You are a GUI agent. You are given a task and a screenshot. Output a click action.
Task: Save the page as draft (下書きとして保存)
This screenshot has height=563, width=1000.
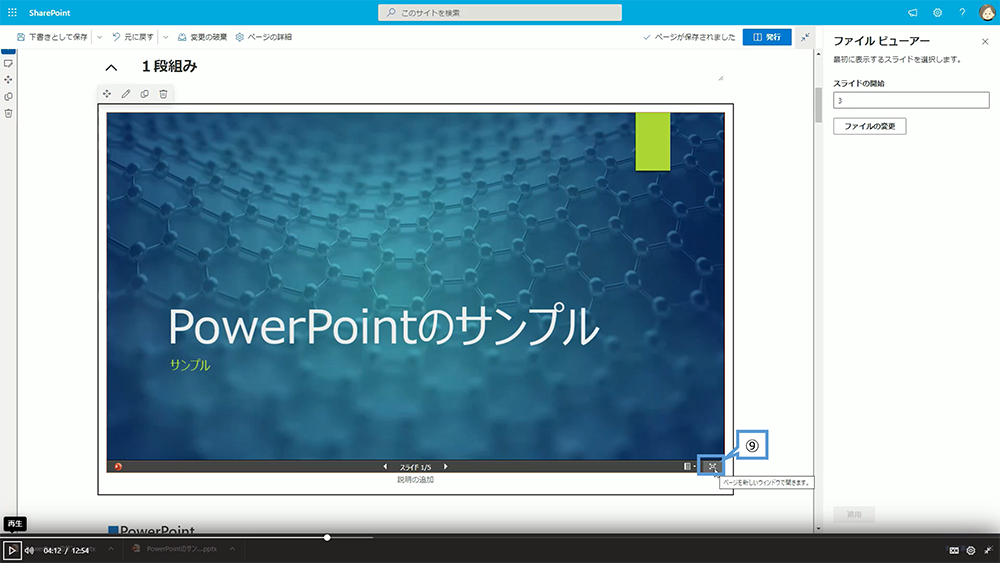pyautogui.click(x=52, y=37)
